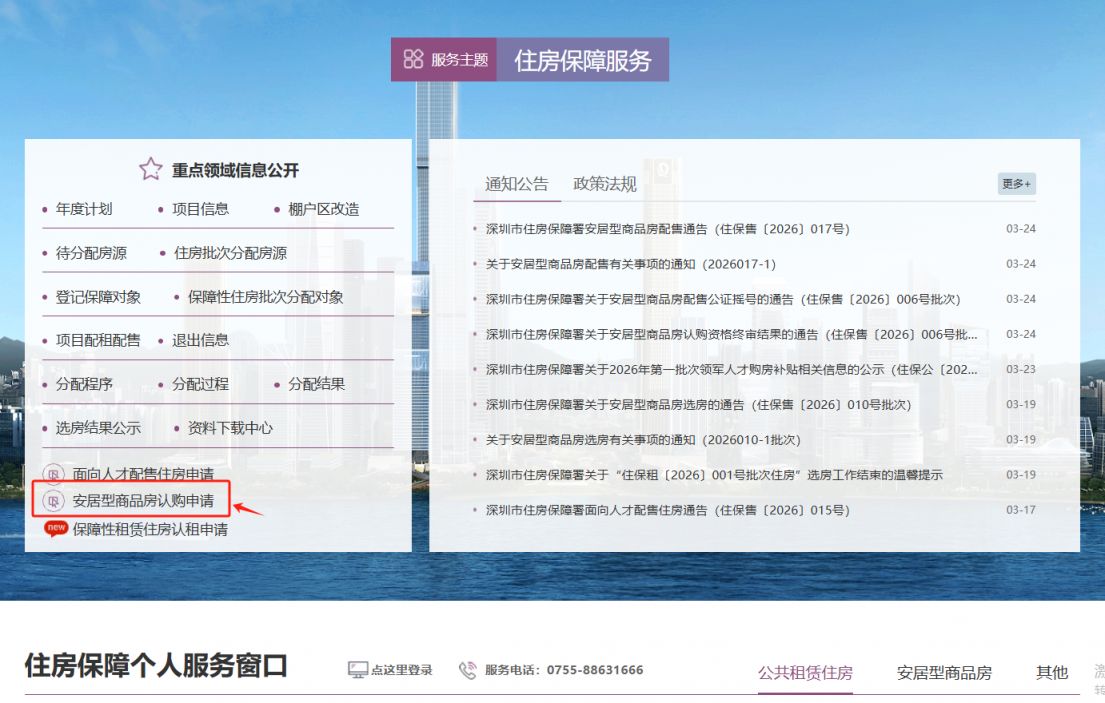Screen dimensions: 1105x703
Task: Open the 棚户区改造 link
Action: click(x=325, y=209)
